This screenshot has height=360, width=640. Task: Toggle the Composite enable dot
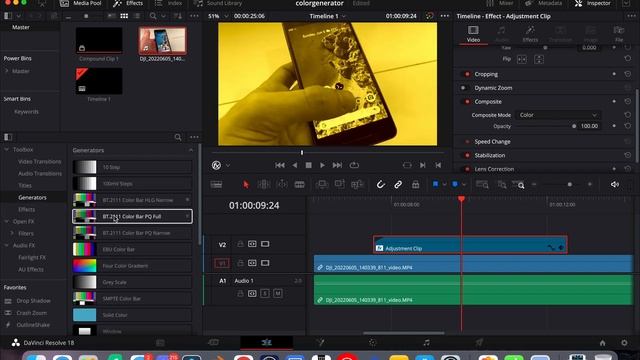(467, 102)
